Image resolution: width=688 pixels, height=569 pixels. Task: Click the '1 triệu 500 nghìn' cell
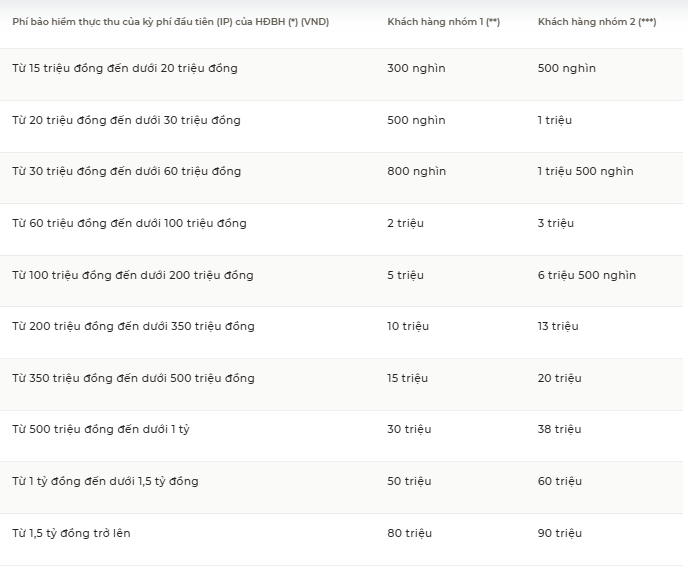(585, 171)
